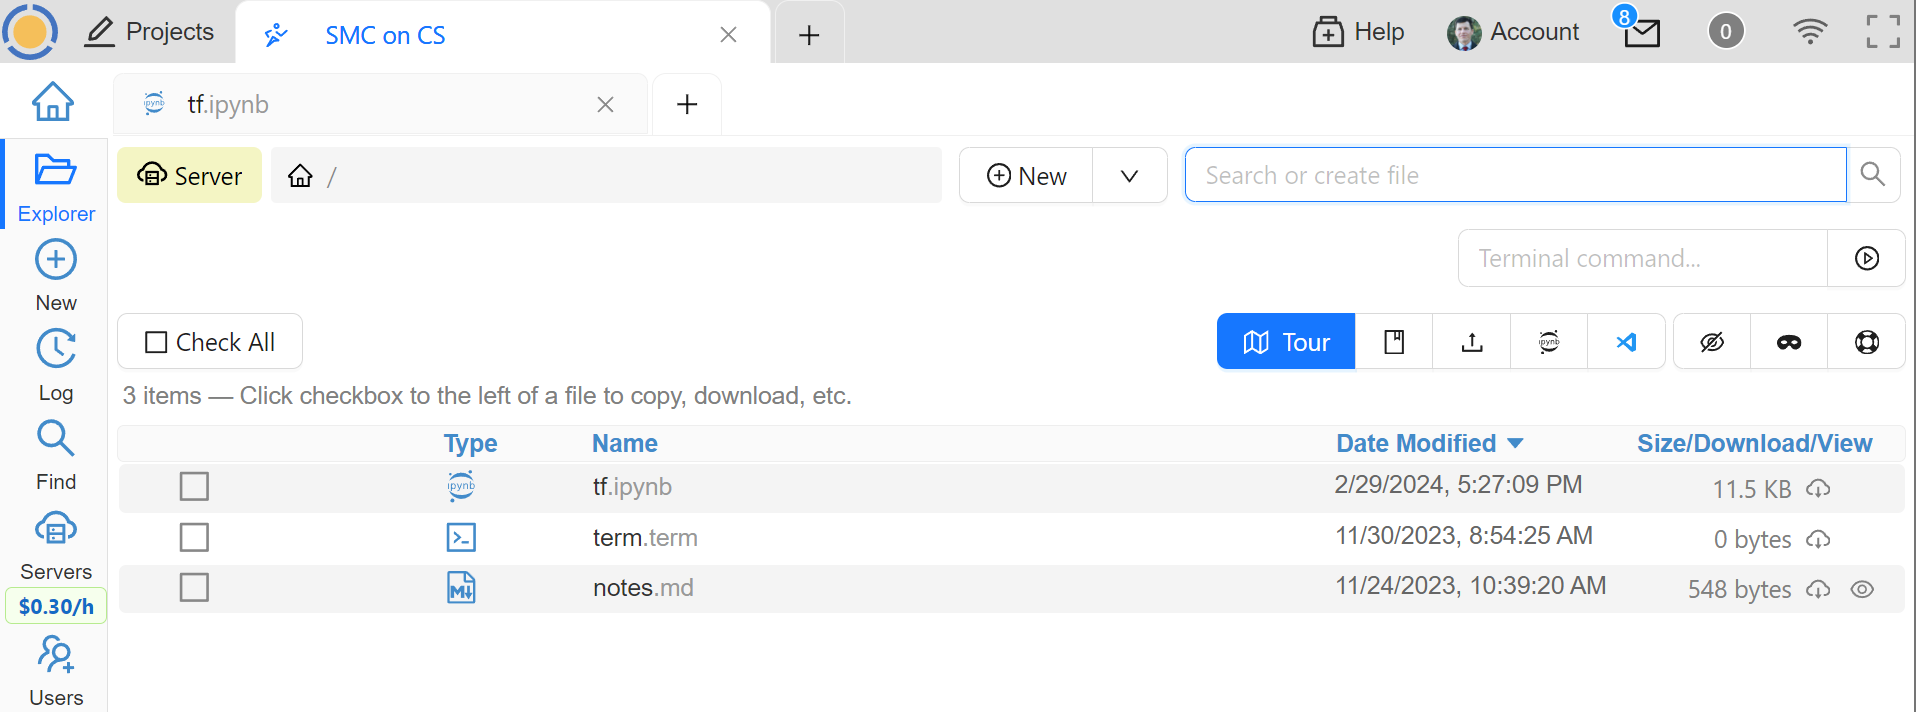Toggle hidden files visibility eye-slash icon
Viewport: 1916px width, 712px height.
[x=1712, y=342]
